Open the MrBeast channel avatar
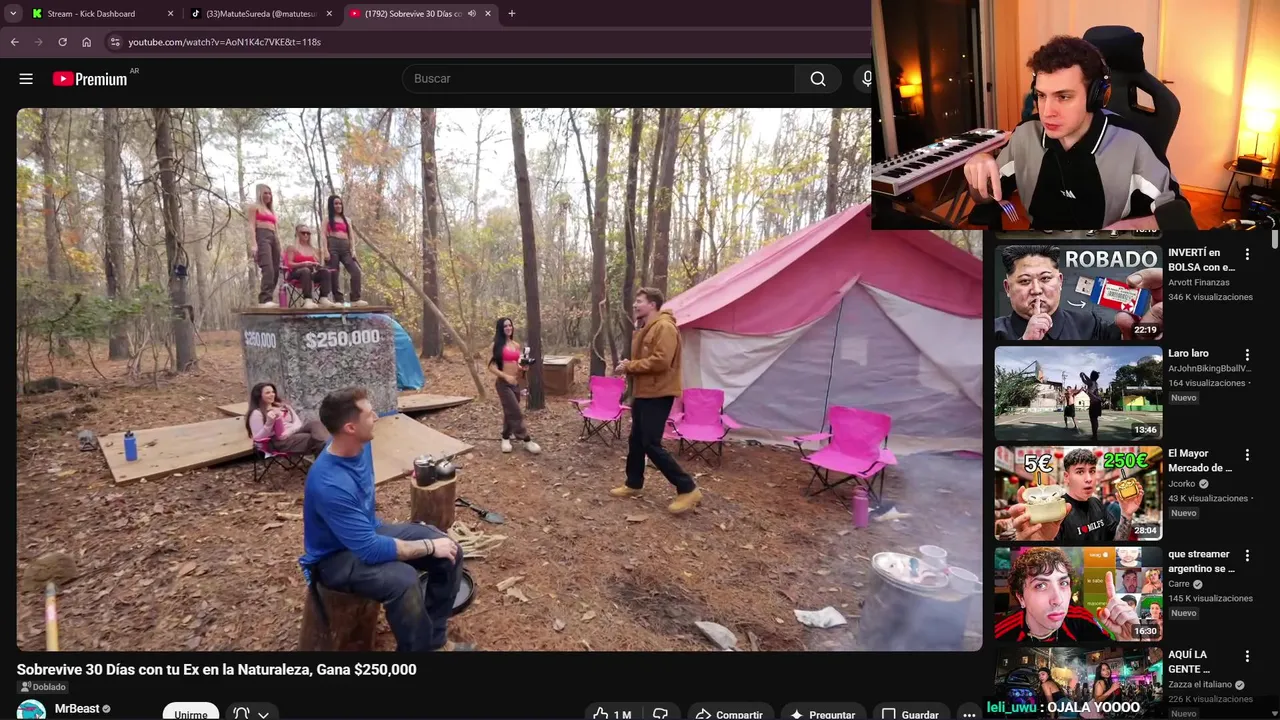This screenshot has height=720, width=1280. point(31,710)
